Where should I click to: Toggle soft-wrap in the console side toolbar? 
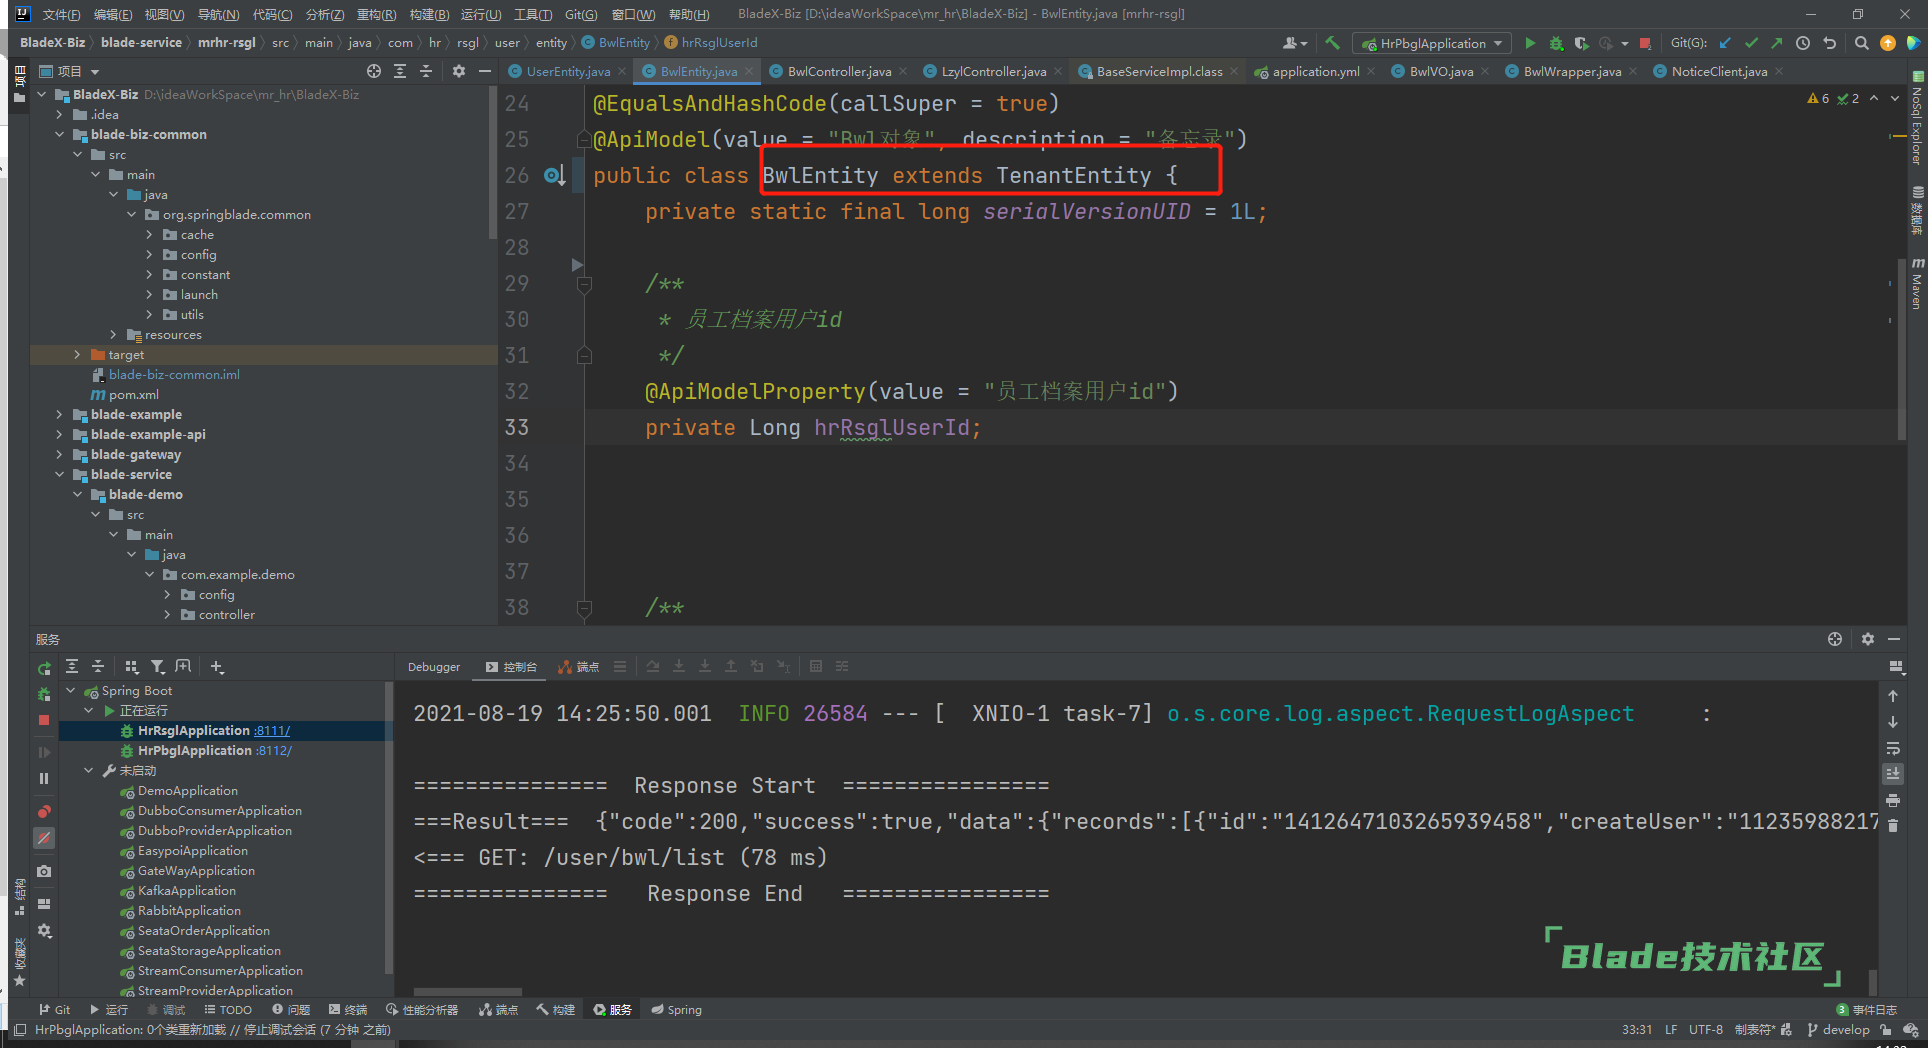point(1893,748)
